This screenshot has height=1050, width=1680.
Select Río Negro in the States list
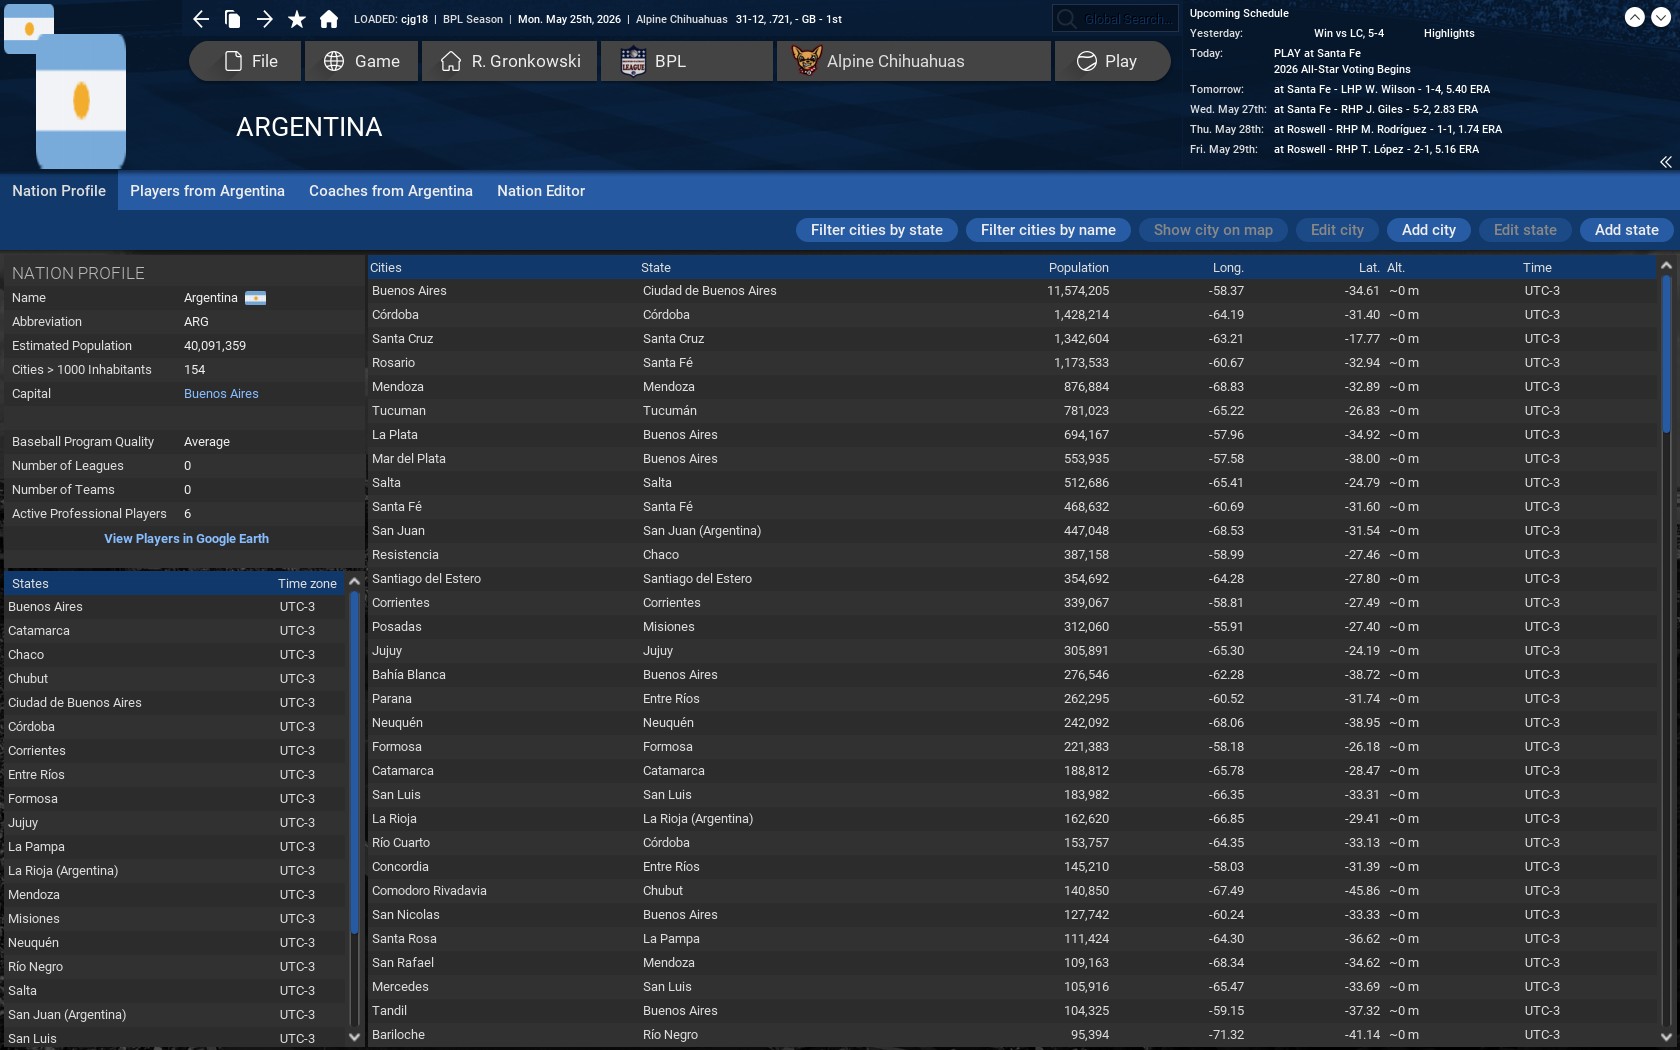[x=175, y=967]
